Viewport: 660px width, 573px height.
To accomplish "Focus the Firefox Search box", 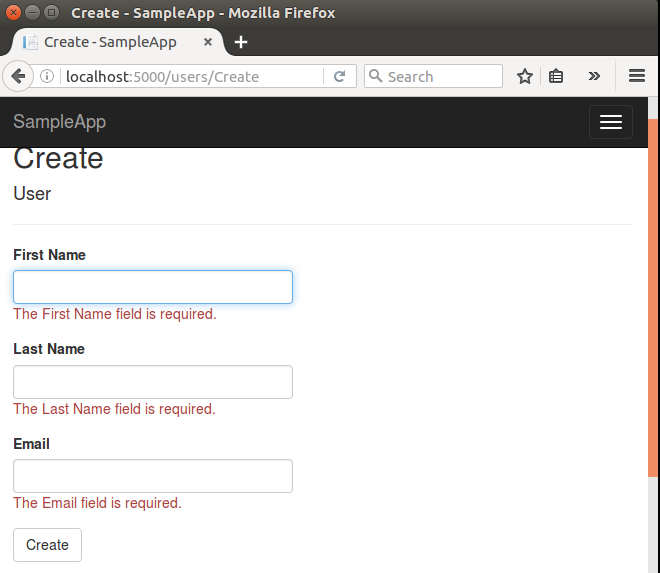I will click(440, 77).
